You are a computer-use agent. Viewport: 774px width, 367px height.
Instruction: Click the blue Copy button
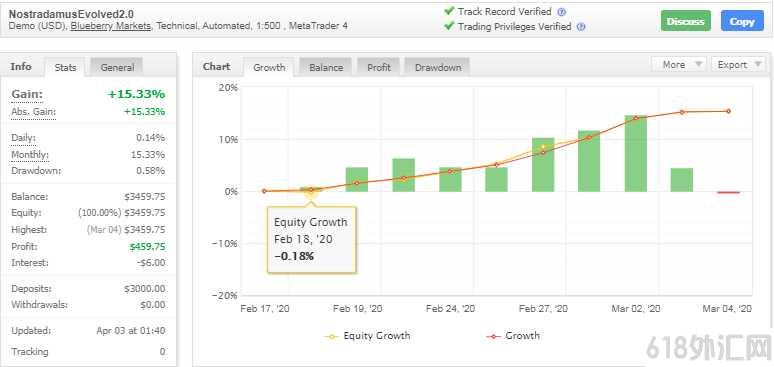coord(742,21)
